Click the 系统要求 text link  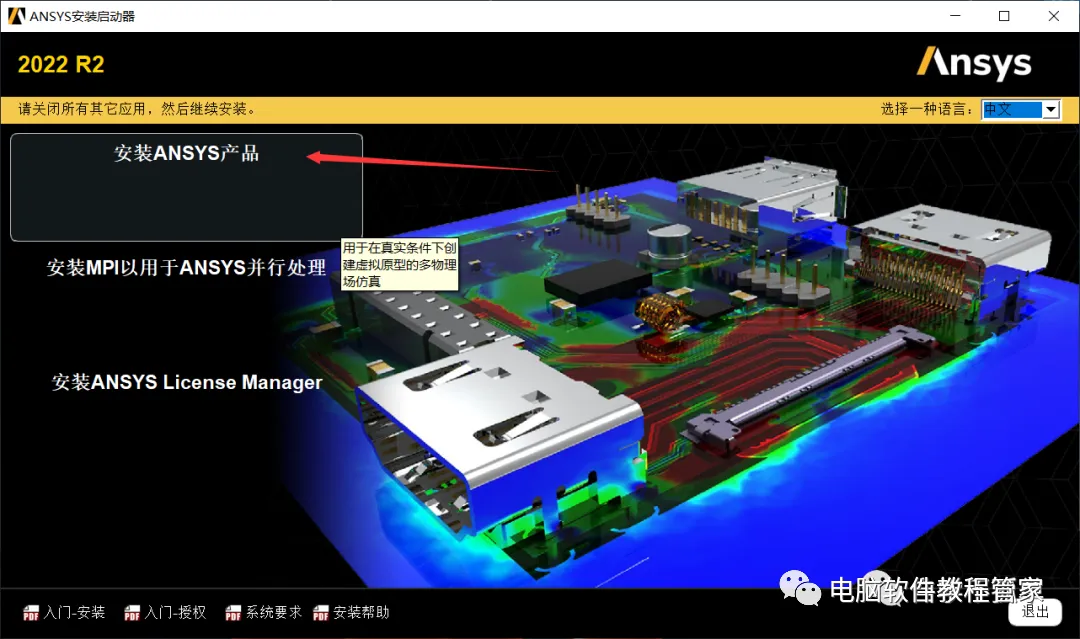pos(274,612)
